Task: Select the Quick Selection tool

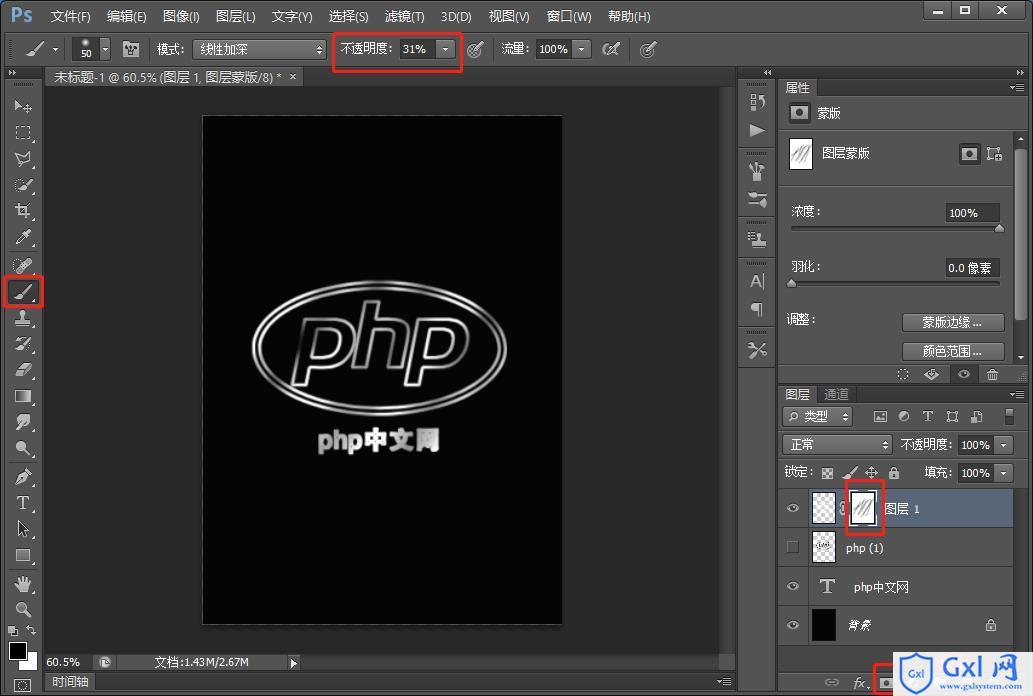Action: point(23,185)
